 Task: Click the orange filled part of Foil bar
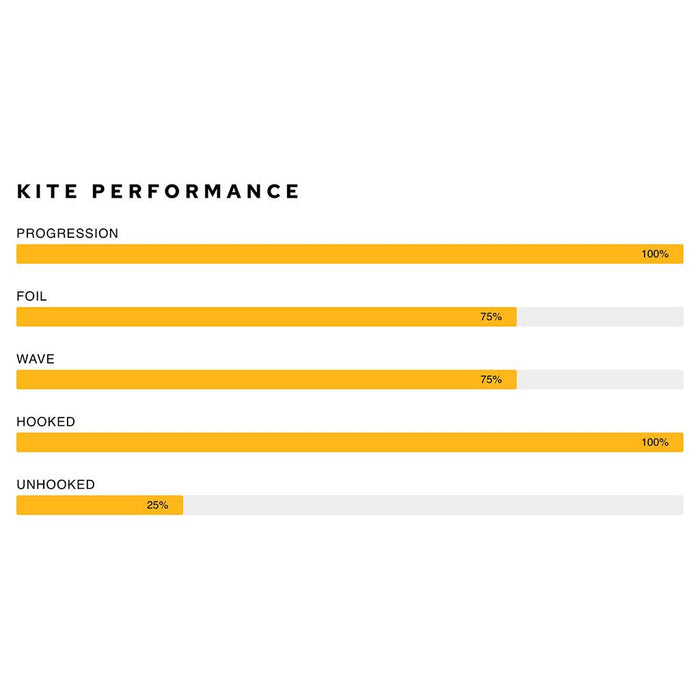point(250,317)
